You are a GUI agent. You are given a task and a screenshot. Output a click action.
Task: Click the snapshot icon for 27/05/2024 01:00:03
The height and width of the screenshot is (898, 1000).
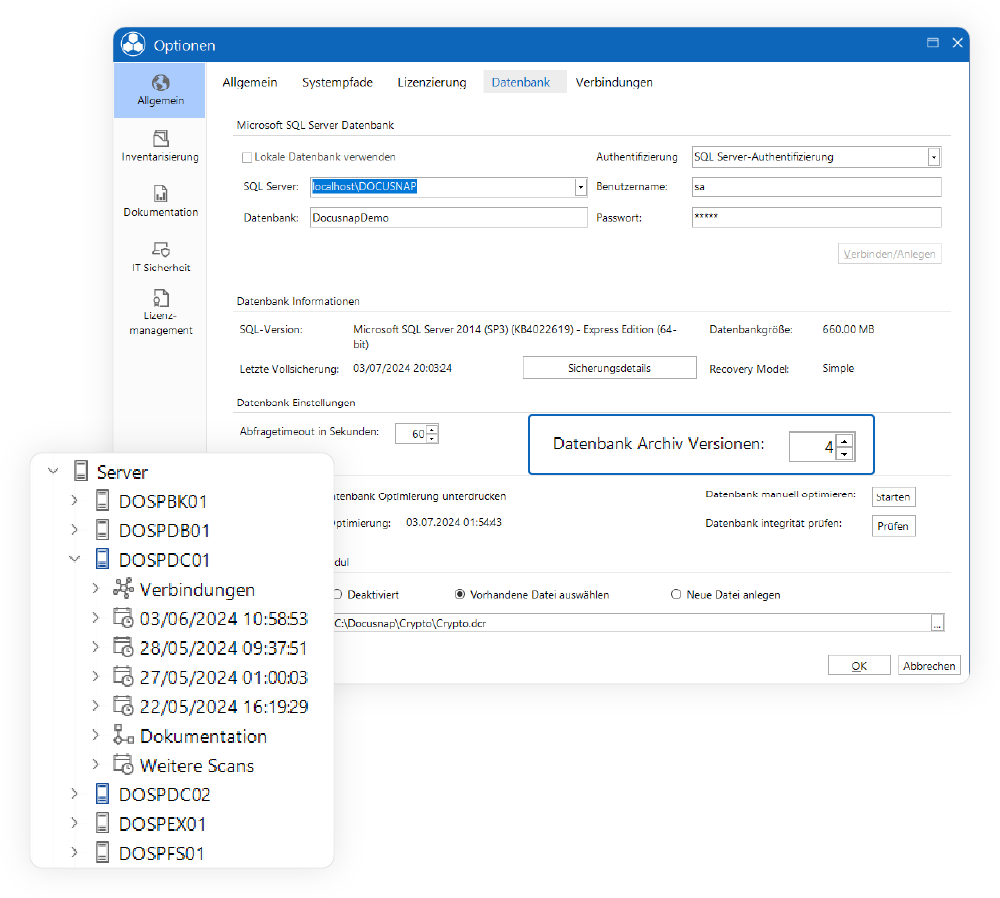pos(123,676)
